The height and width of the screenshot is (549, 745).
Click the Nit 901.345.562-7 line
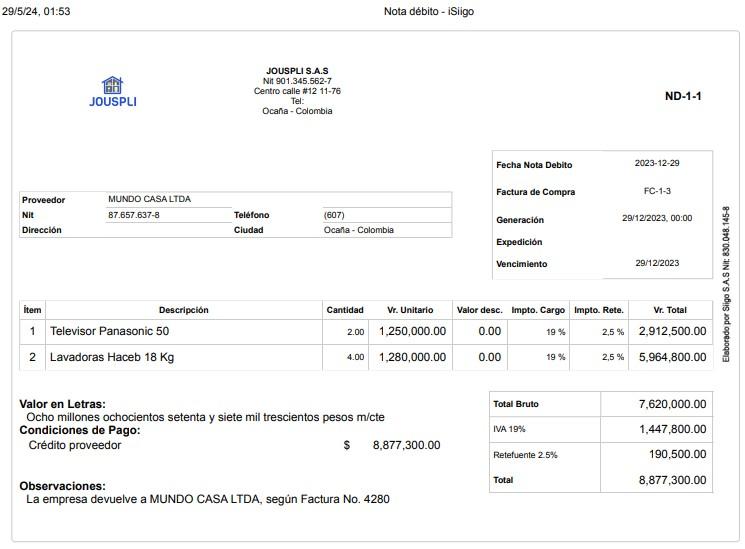coord(297,81)
